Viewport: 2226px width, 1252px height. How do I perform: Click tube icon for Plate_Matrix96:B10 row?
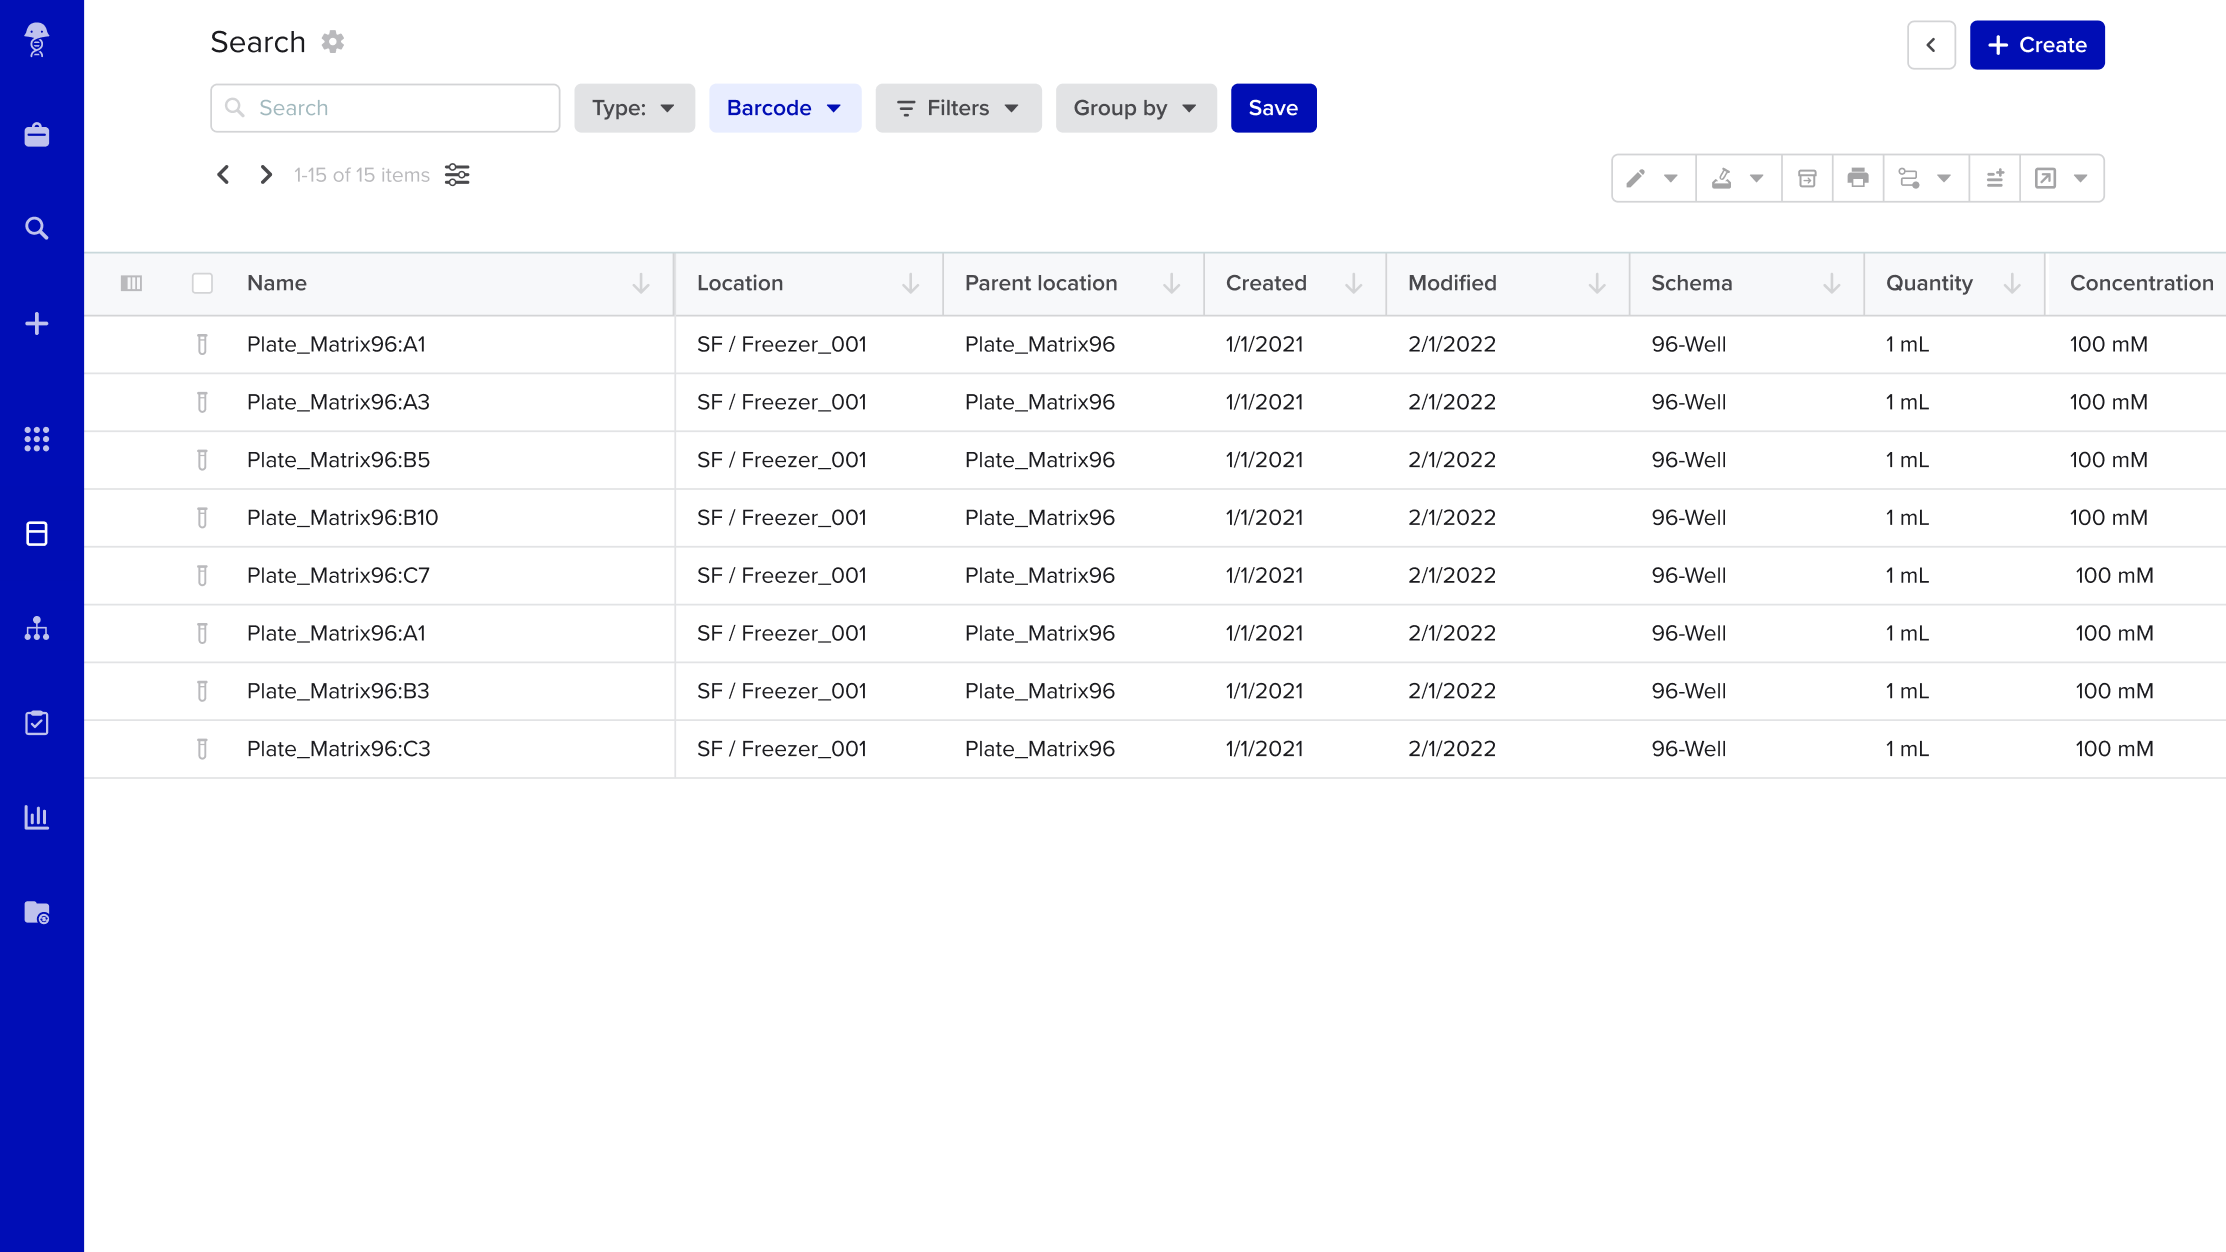click(x=202, y=518)
